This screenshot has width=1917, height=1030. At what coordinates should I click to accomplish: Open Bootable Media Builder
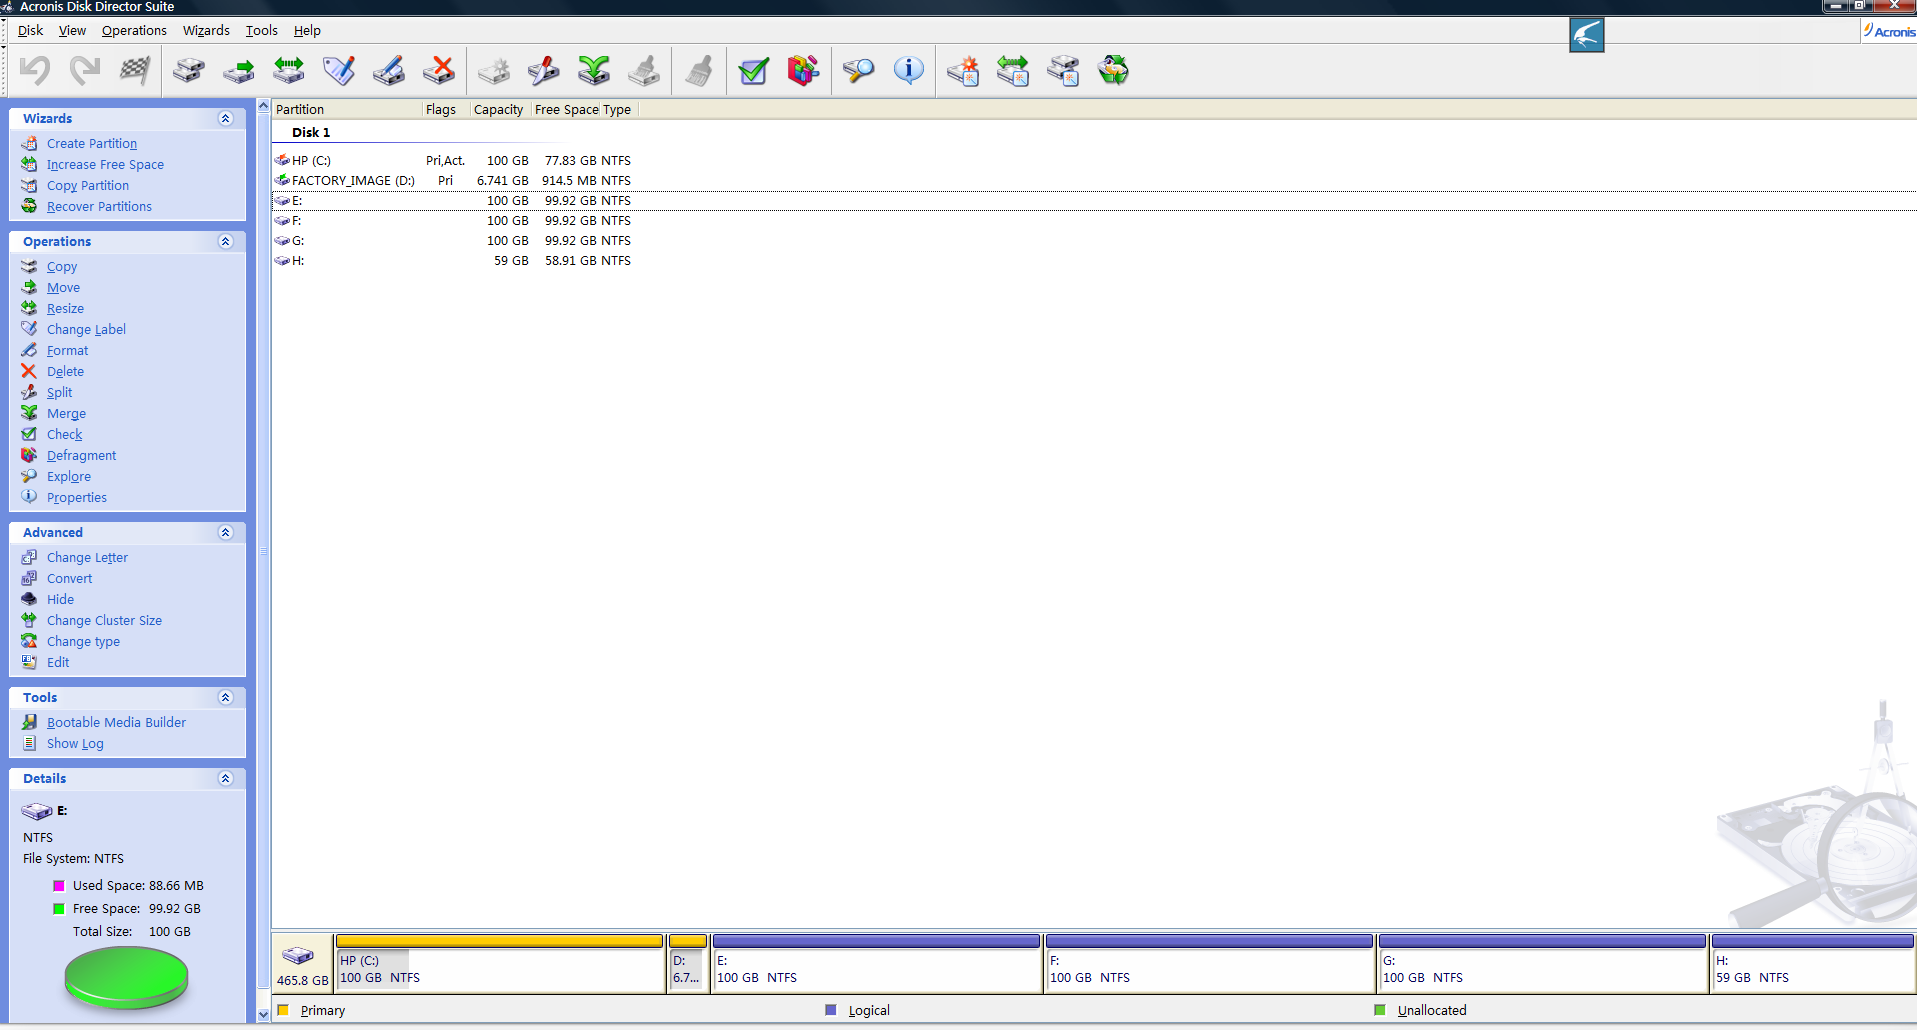[116, 723]
